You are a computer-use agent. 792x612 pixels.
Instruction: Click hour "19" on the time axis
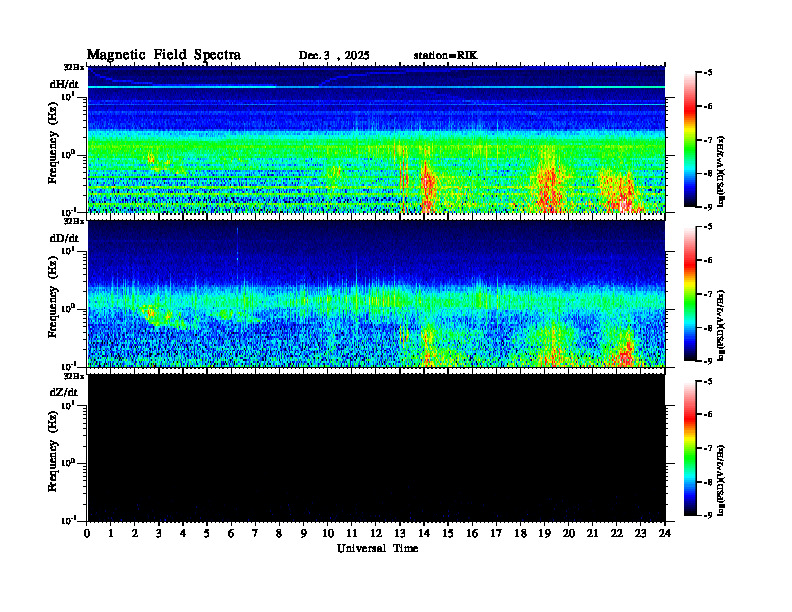click(544, 534)
